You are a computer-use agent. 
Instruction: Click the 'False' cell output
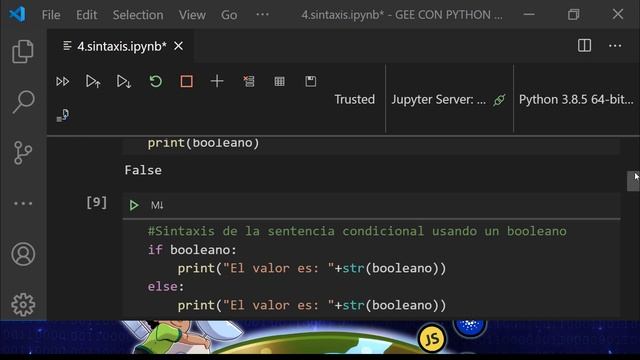click(x=143, y=170)
